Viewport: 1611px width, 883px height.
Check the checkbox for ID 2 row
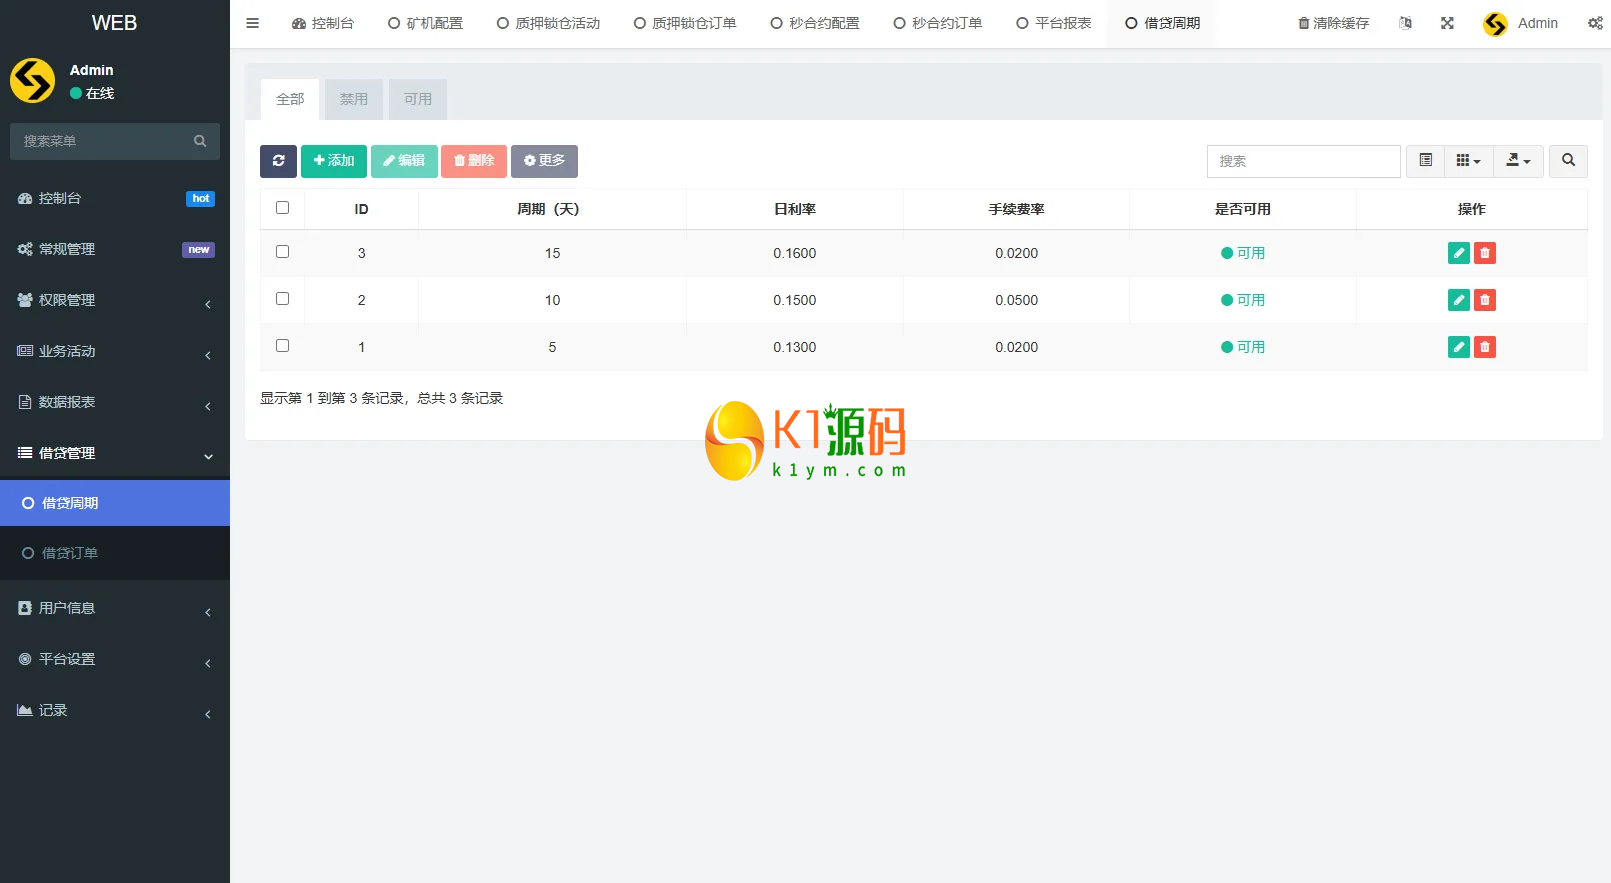(282, 299)
